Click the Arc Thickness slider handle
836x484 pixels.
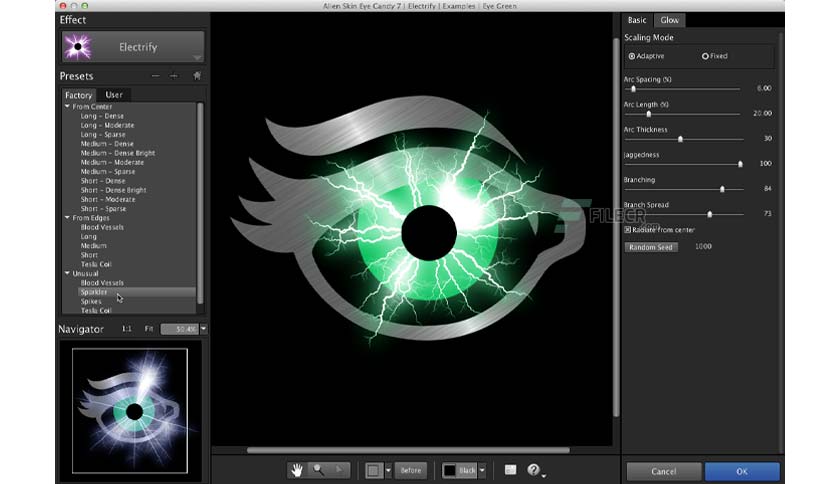coord(680,139)
